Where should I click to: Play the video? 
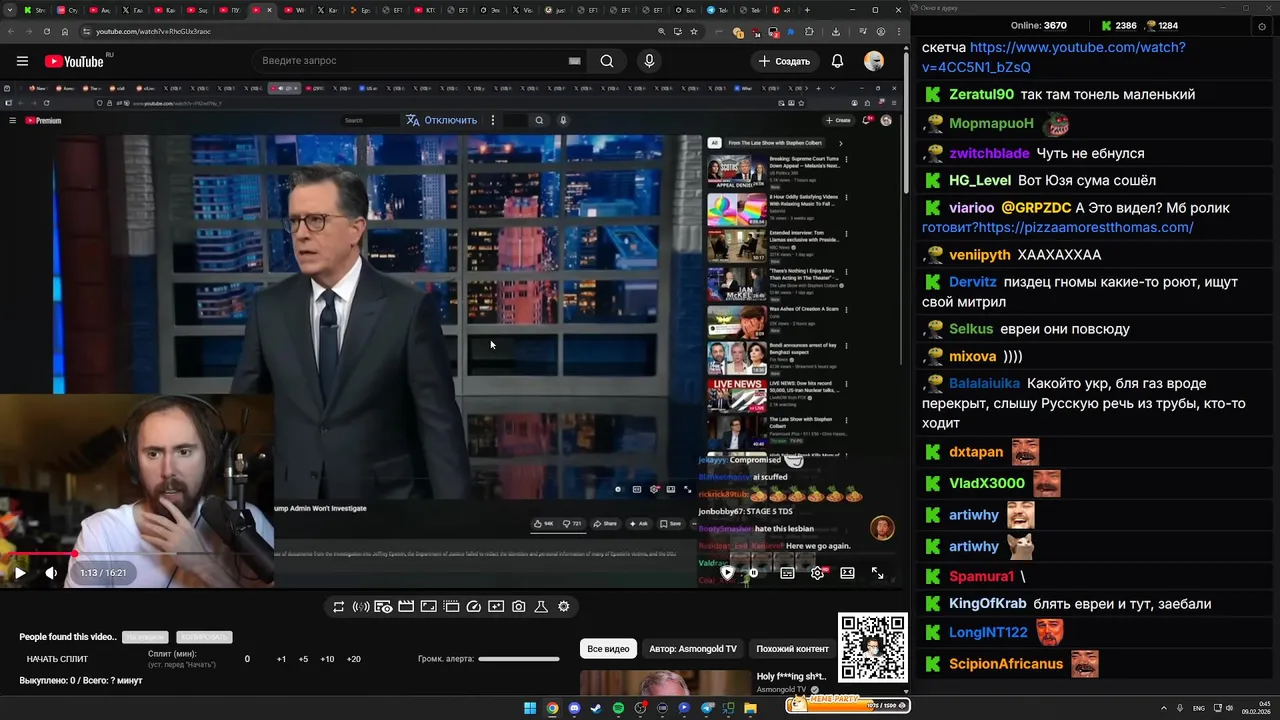coord(19,573)
